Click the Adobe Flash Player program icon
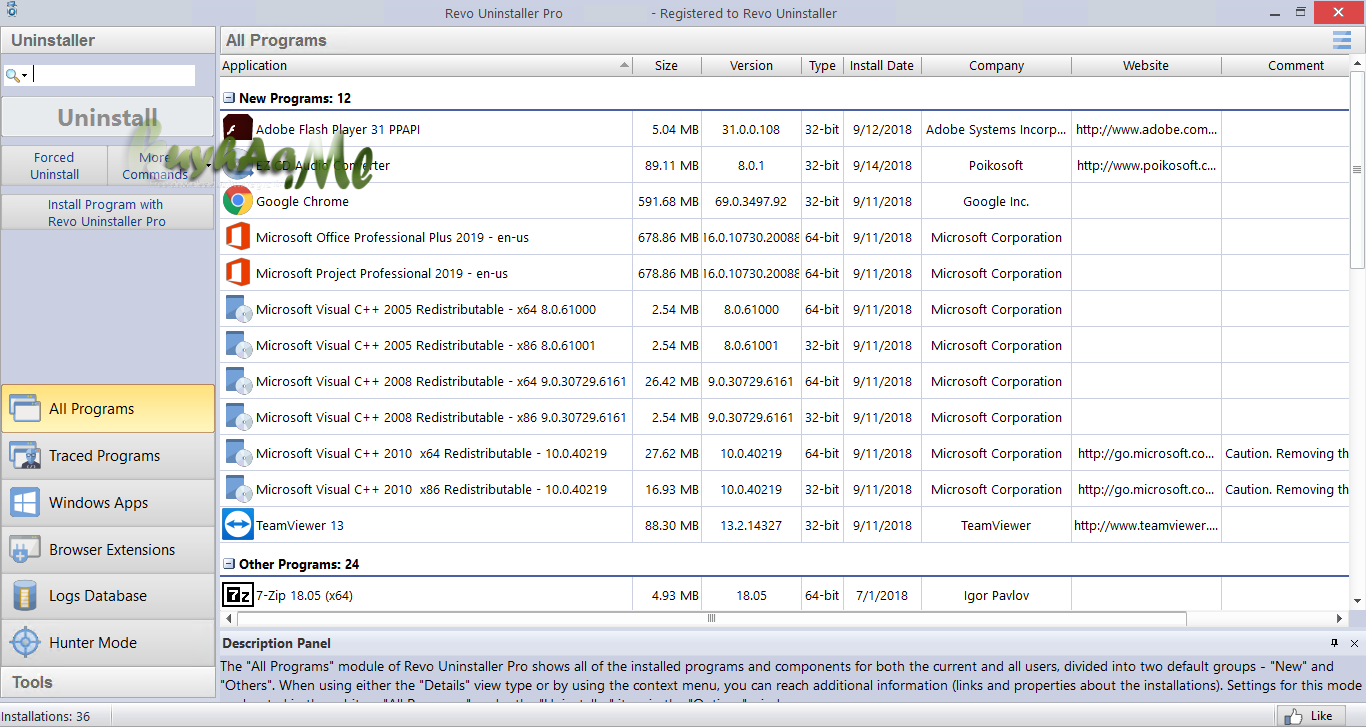The image size is (1366, 727). (x=238, y=129)
